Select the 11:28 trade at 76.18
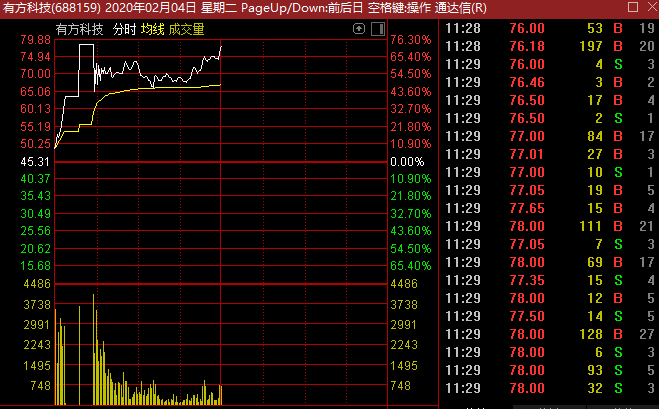Screen dimensions: 659x409 pyautogui.click(x=548, y=46)
